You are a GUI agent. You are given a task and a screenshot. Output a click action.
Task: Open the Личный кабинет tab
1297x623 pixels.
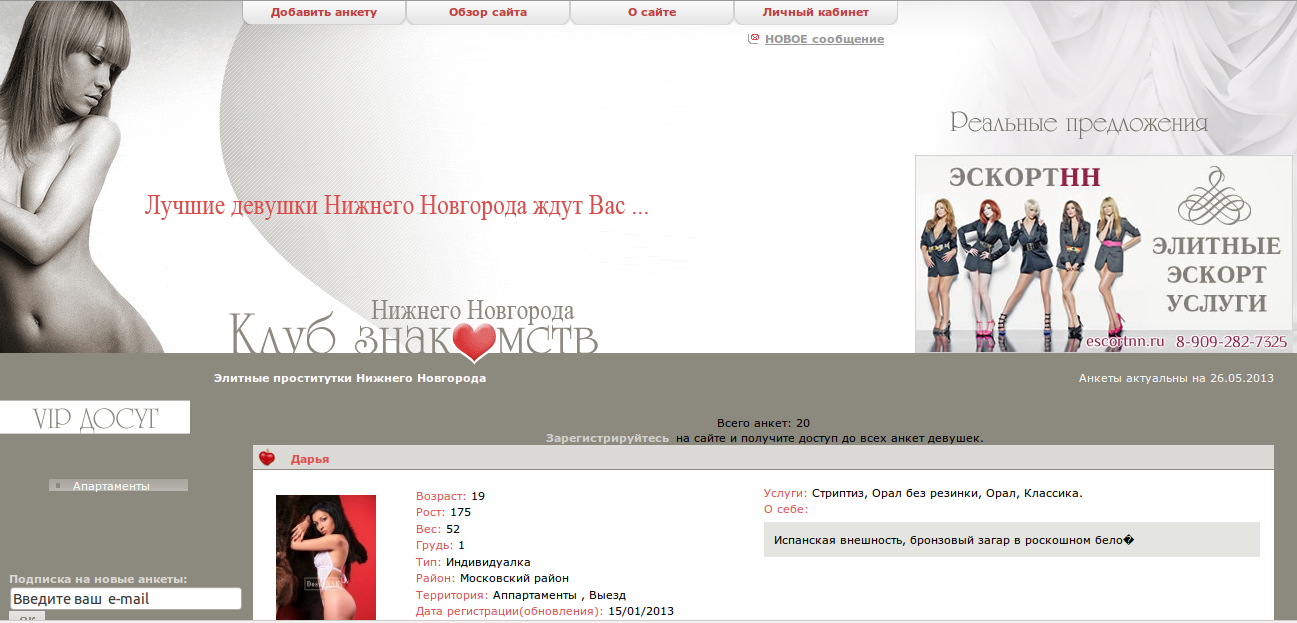pyautogui.click(x=816, y=12)
